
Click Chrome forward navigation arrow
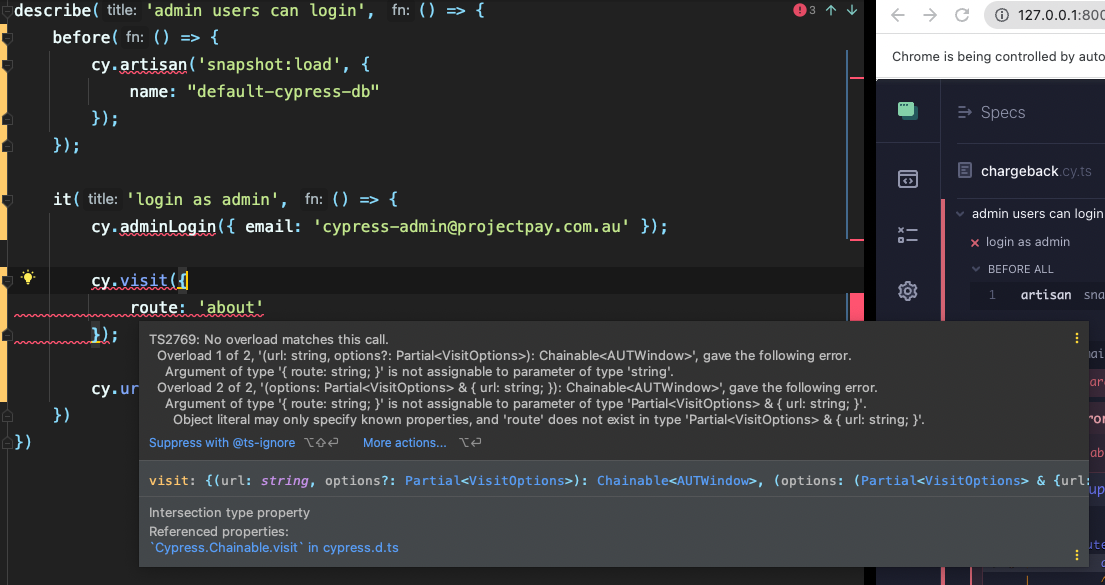tap(930, 15)
